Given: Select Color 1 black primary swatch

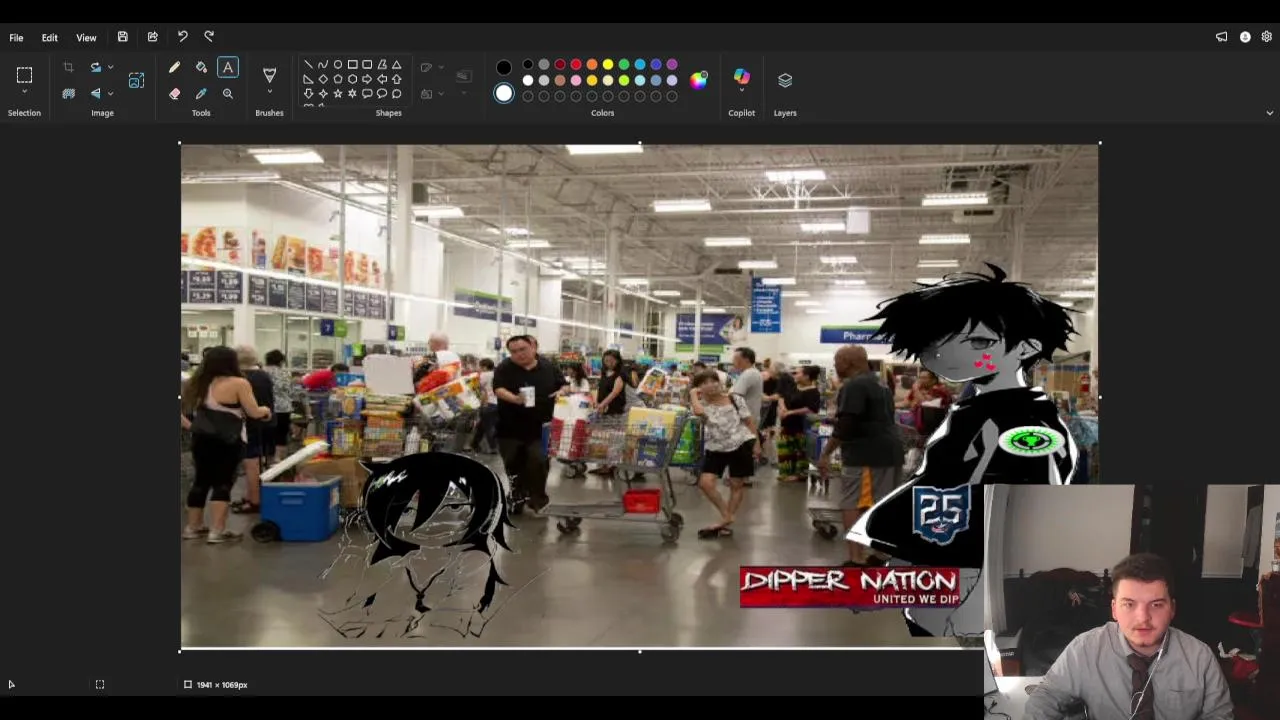Looking at the screenshot, I should pos(504,68).
